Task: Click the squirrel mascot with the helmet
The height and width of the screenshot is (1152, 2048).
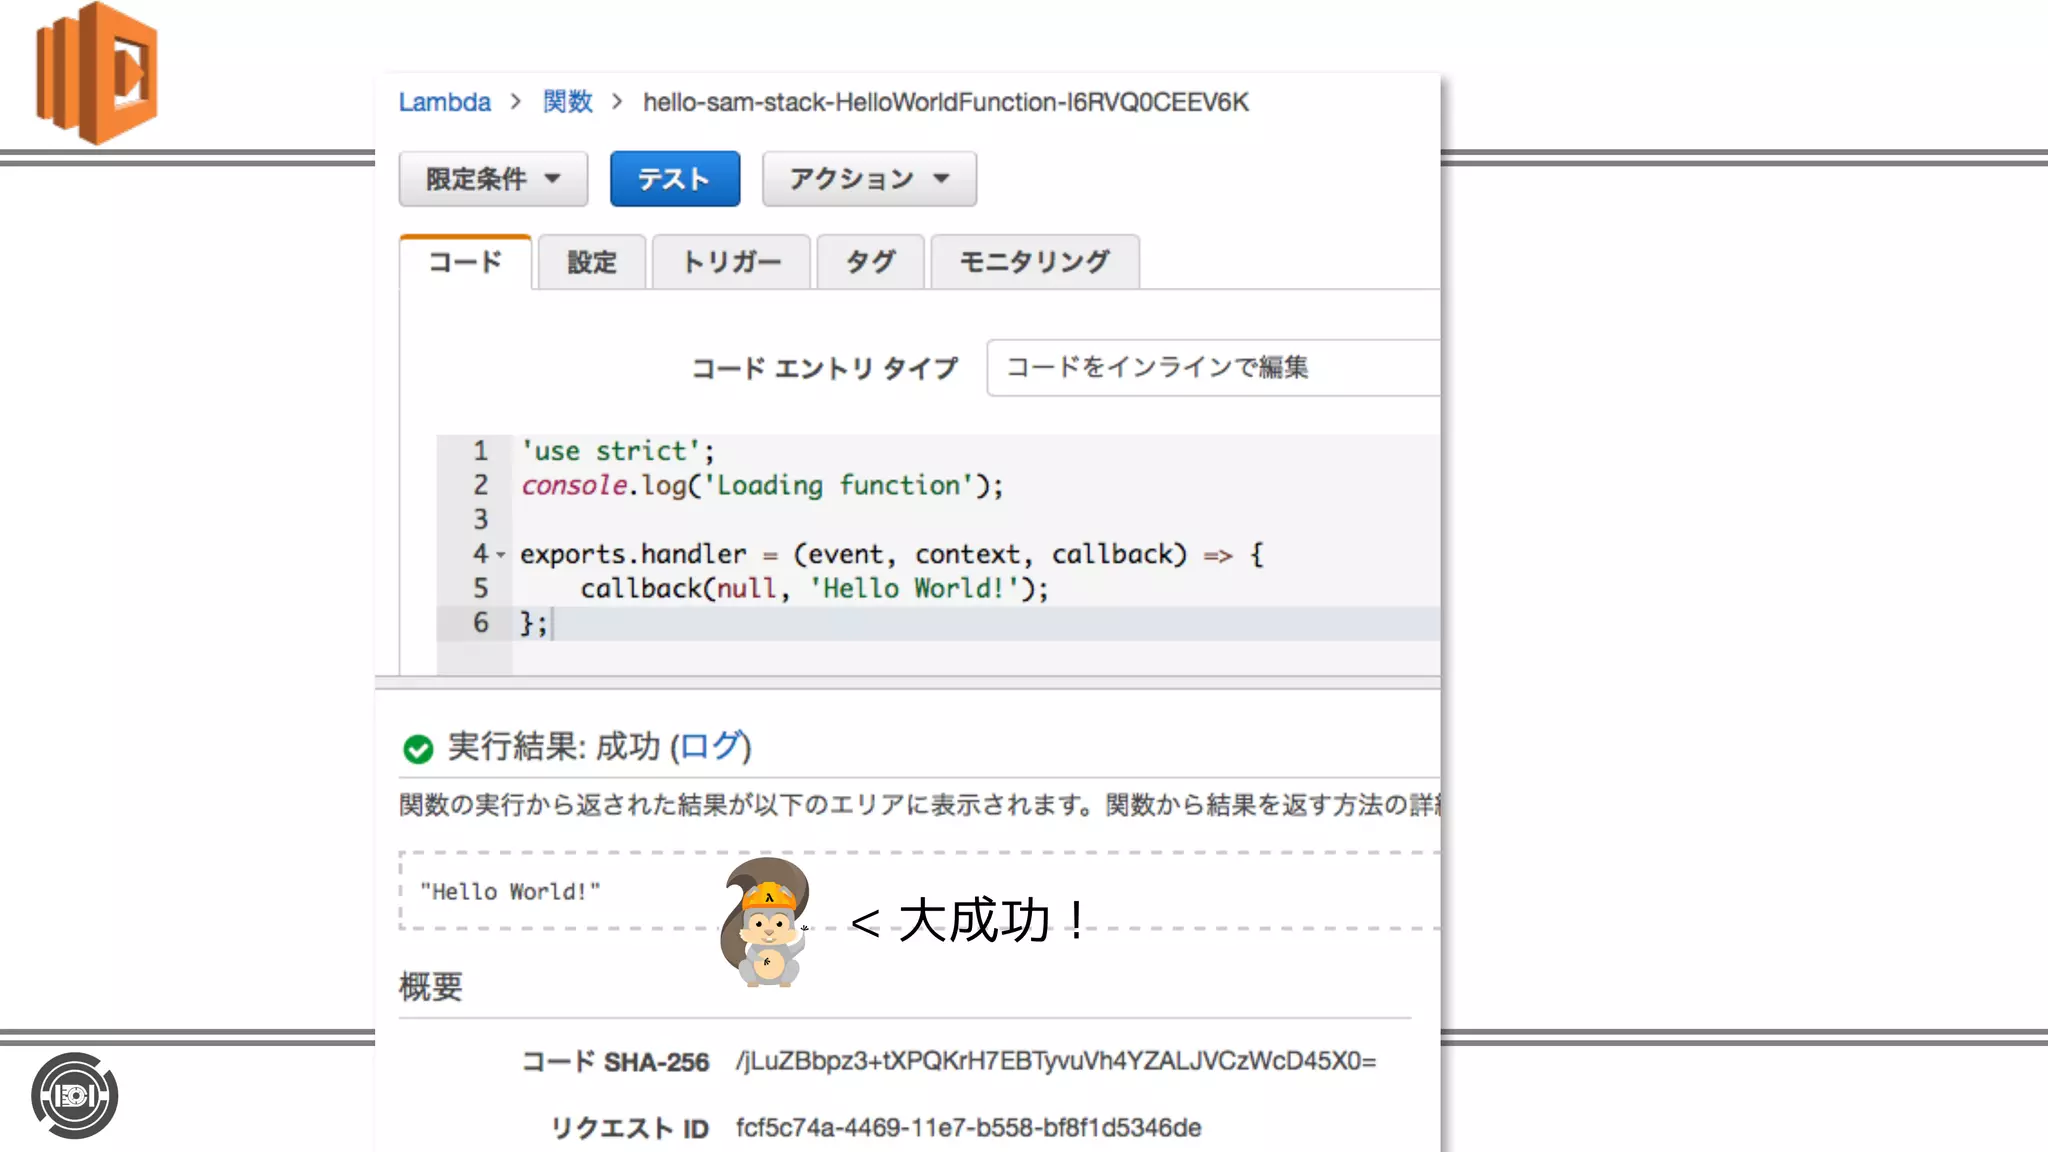Action: click(766, 922)
